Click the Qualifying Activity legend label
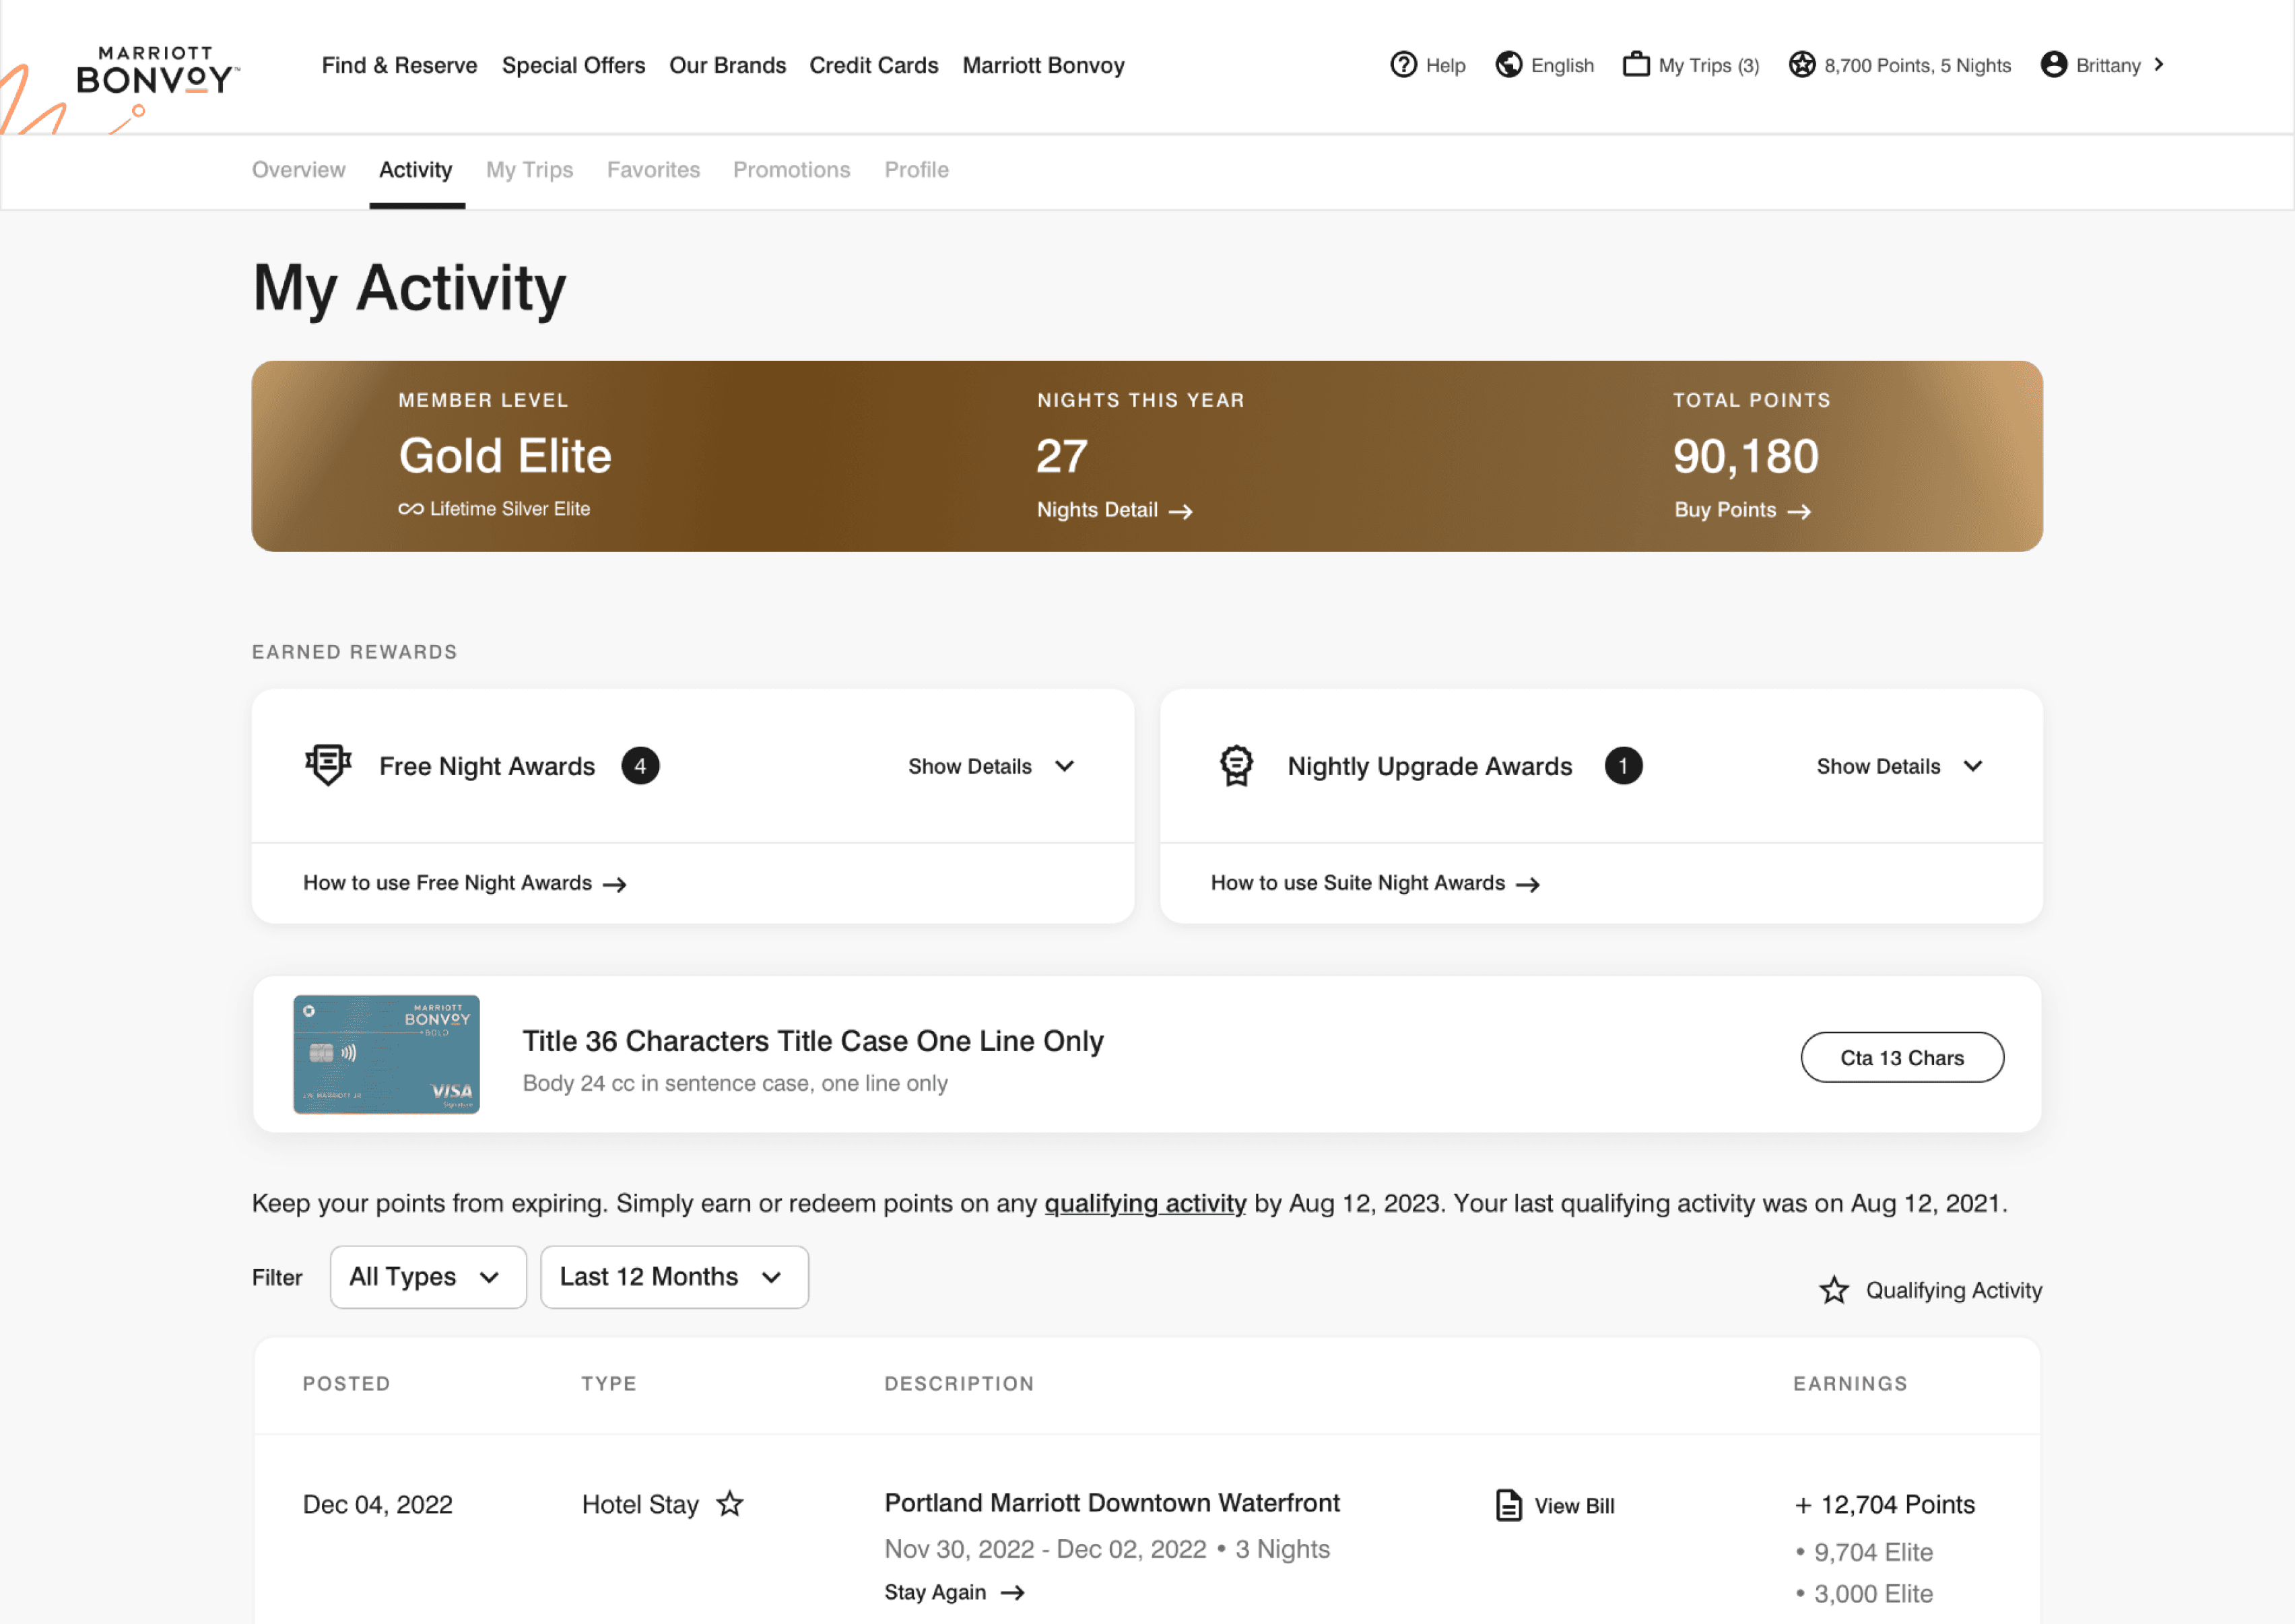Screen dimensions: 2295x1624 (x=1953, y=1290)
